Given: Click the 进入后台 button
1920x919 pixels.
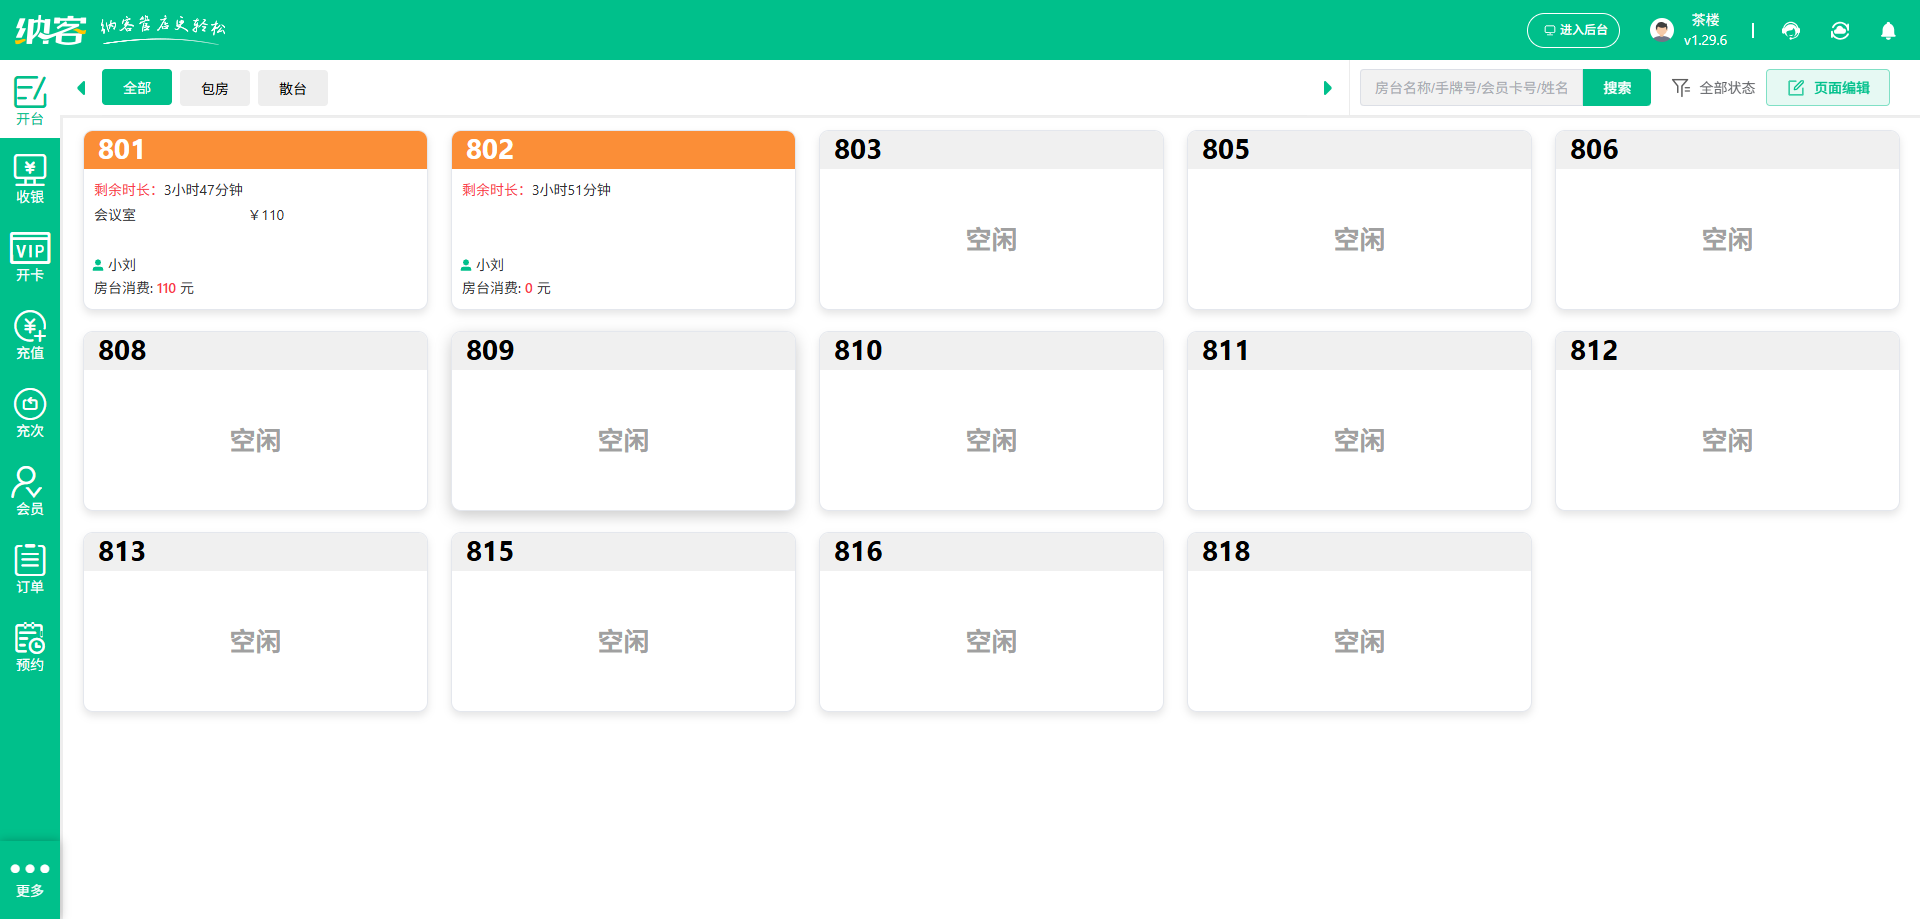Looking at the screenshot, I should click(x=1573, y=31).
